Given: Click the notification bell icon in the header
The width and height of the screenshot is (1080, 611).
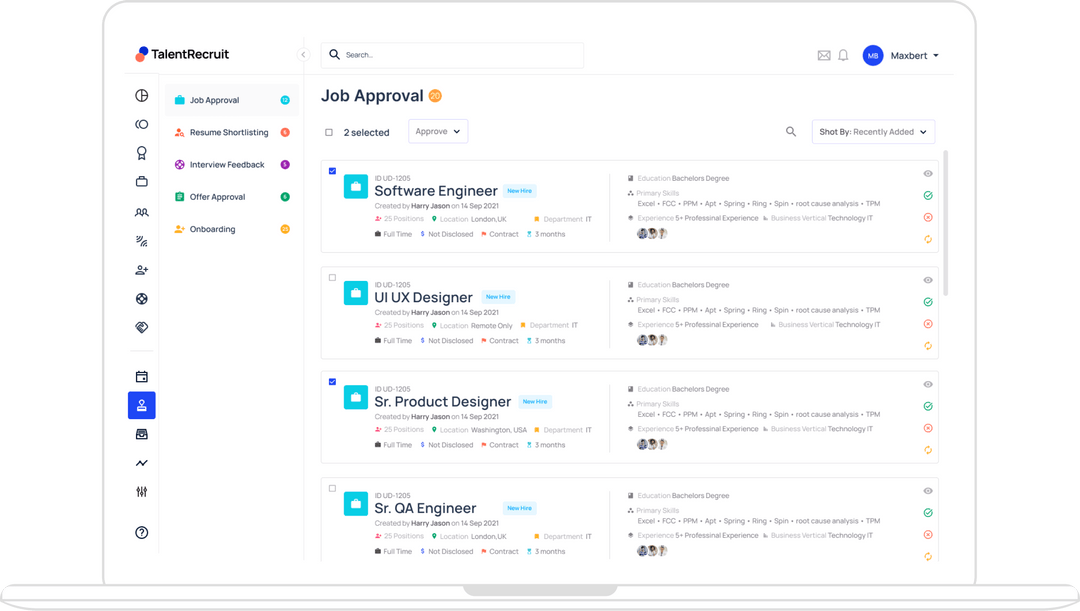Looking at the screenshot, I should 841,55.
